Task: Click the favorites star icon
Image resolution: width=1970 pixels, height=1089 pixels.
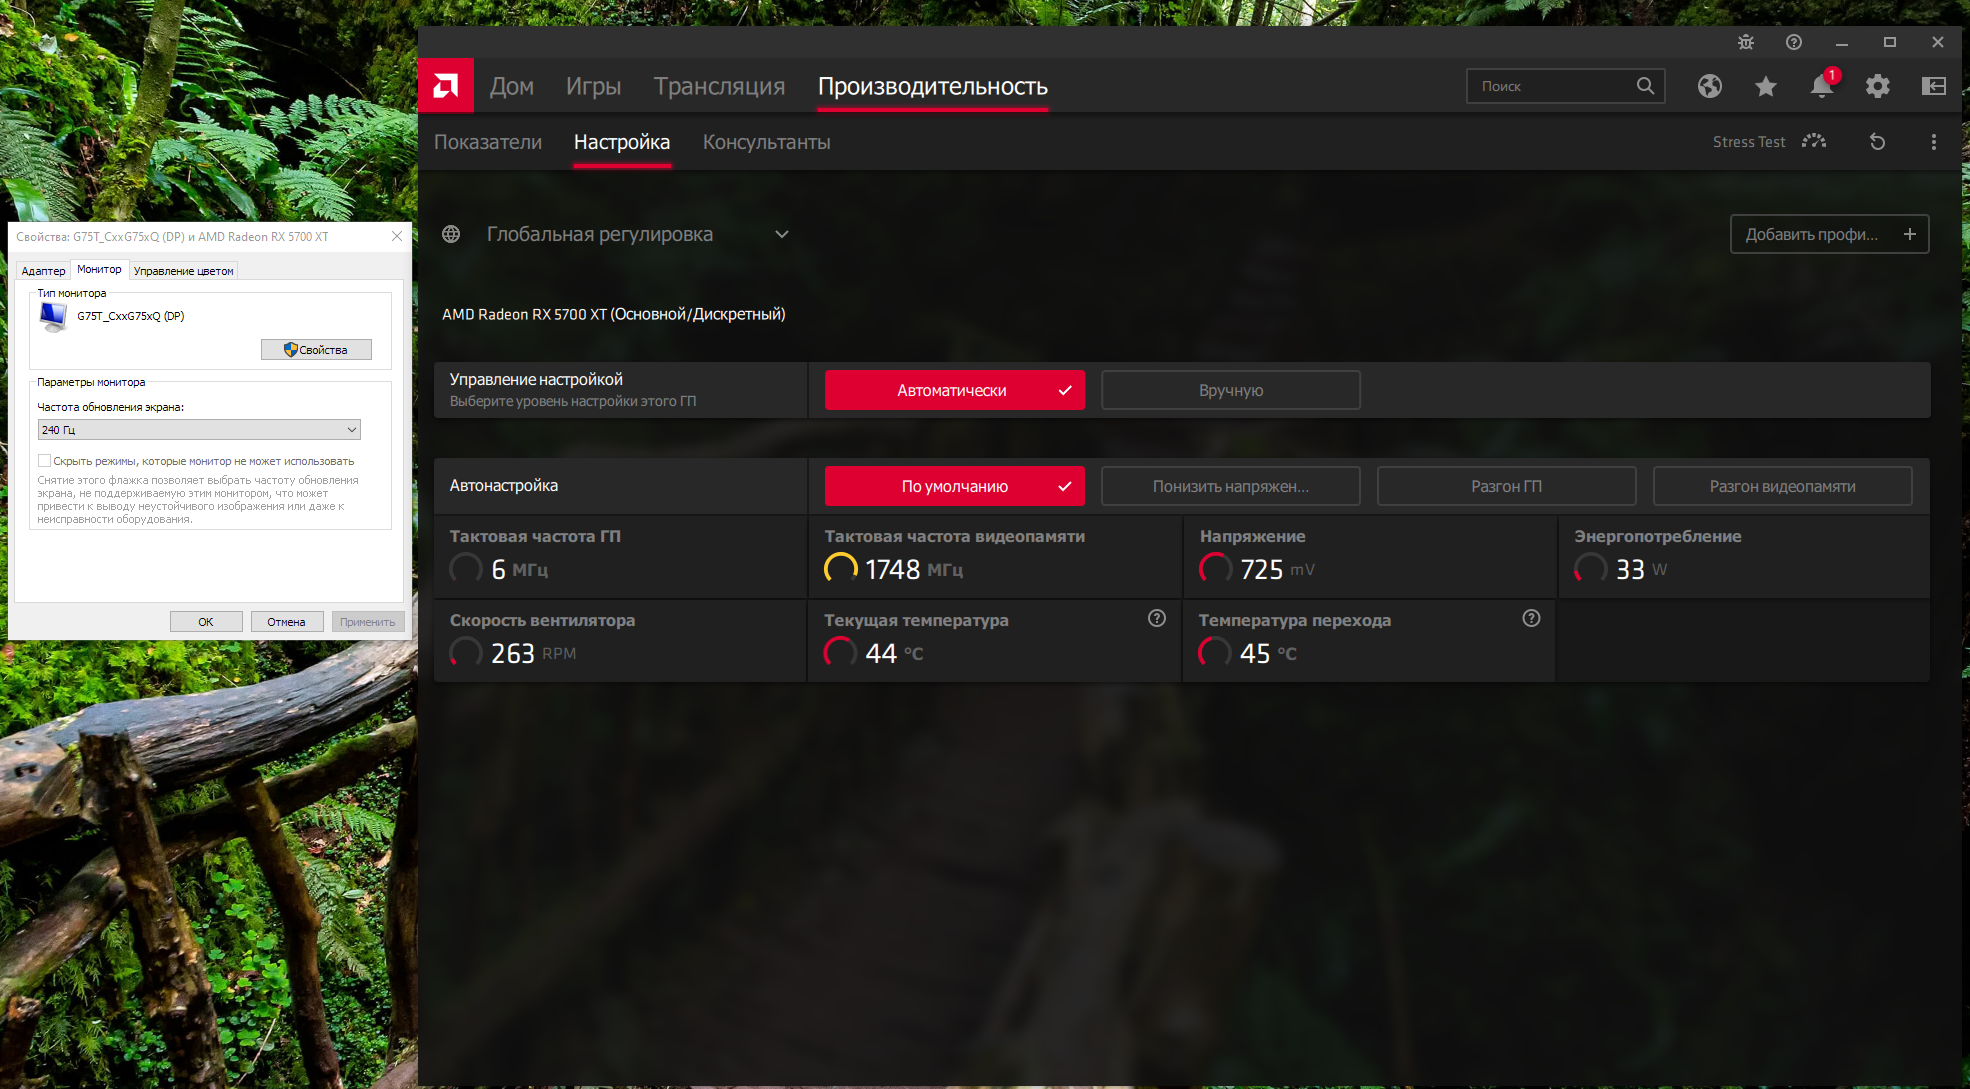Action: tap(1765, 86)
